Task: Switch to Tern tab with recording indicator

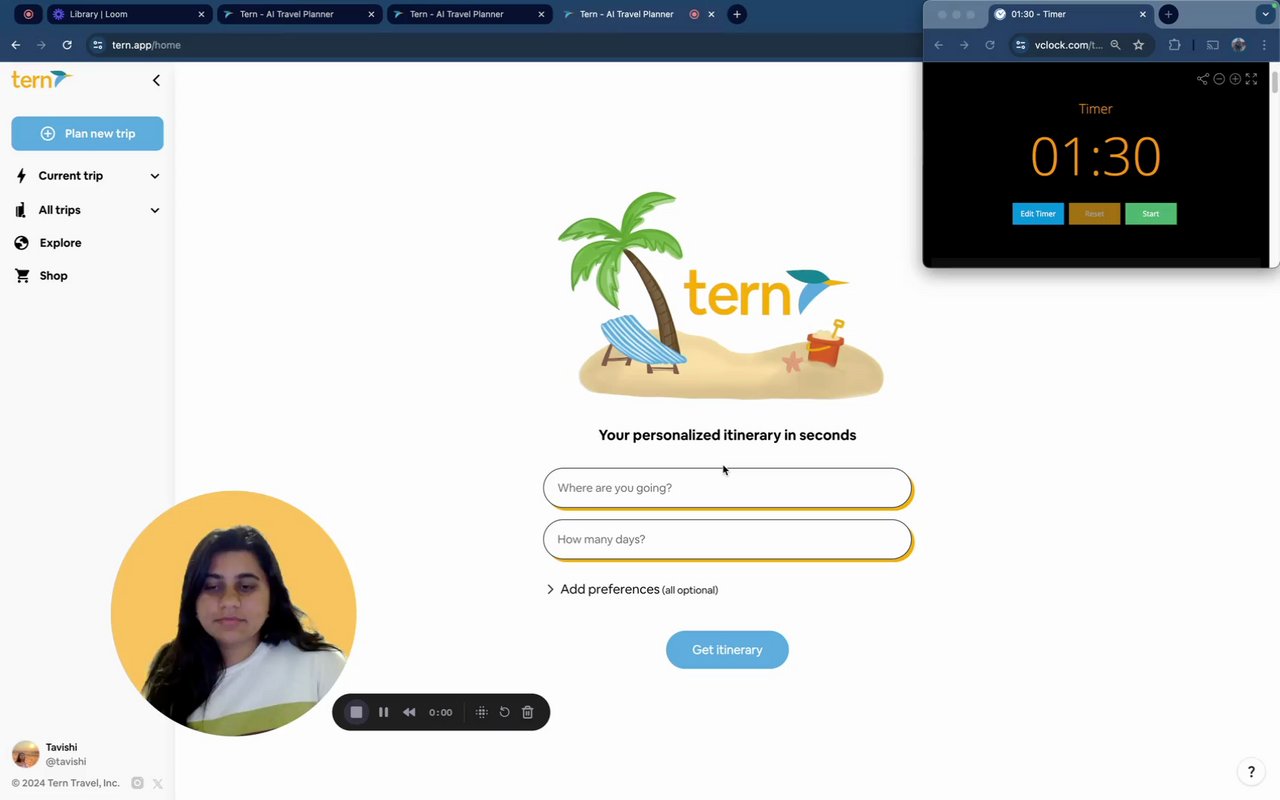Action: (640, 14)
